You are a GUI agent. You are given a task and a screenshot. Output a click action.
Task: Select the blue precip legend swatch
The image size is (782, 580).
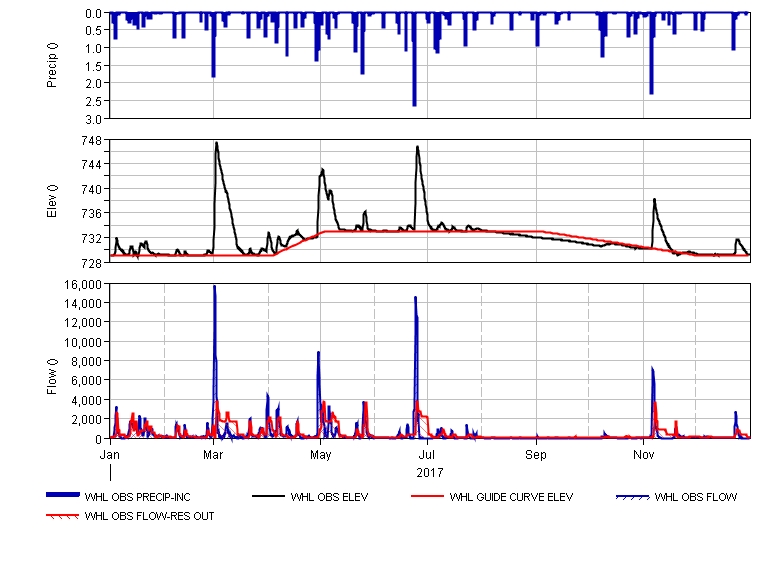62,495
